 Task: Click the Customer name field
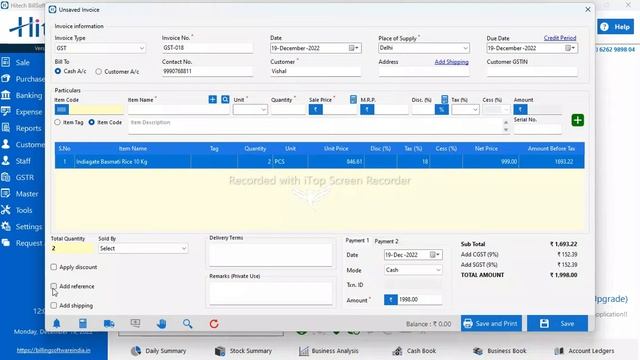[x=315, y=71]
